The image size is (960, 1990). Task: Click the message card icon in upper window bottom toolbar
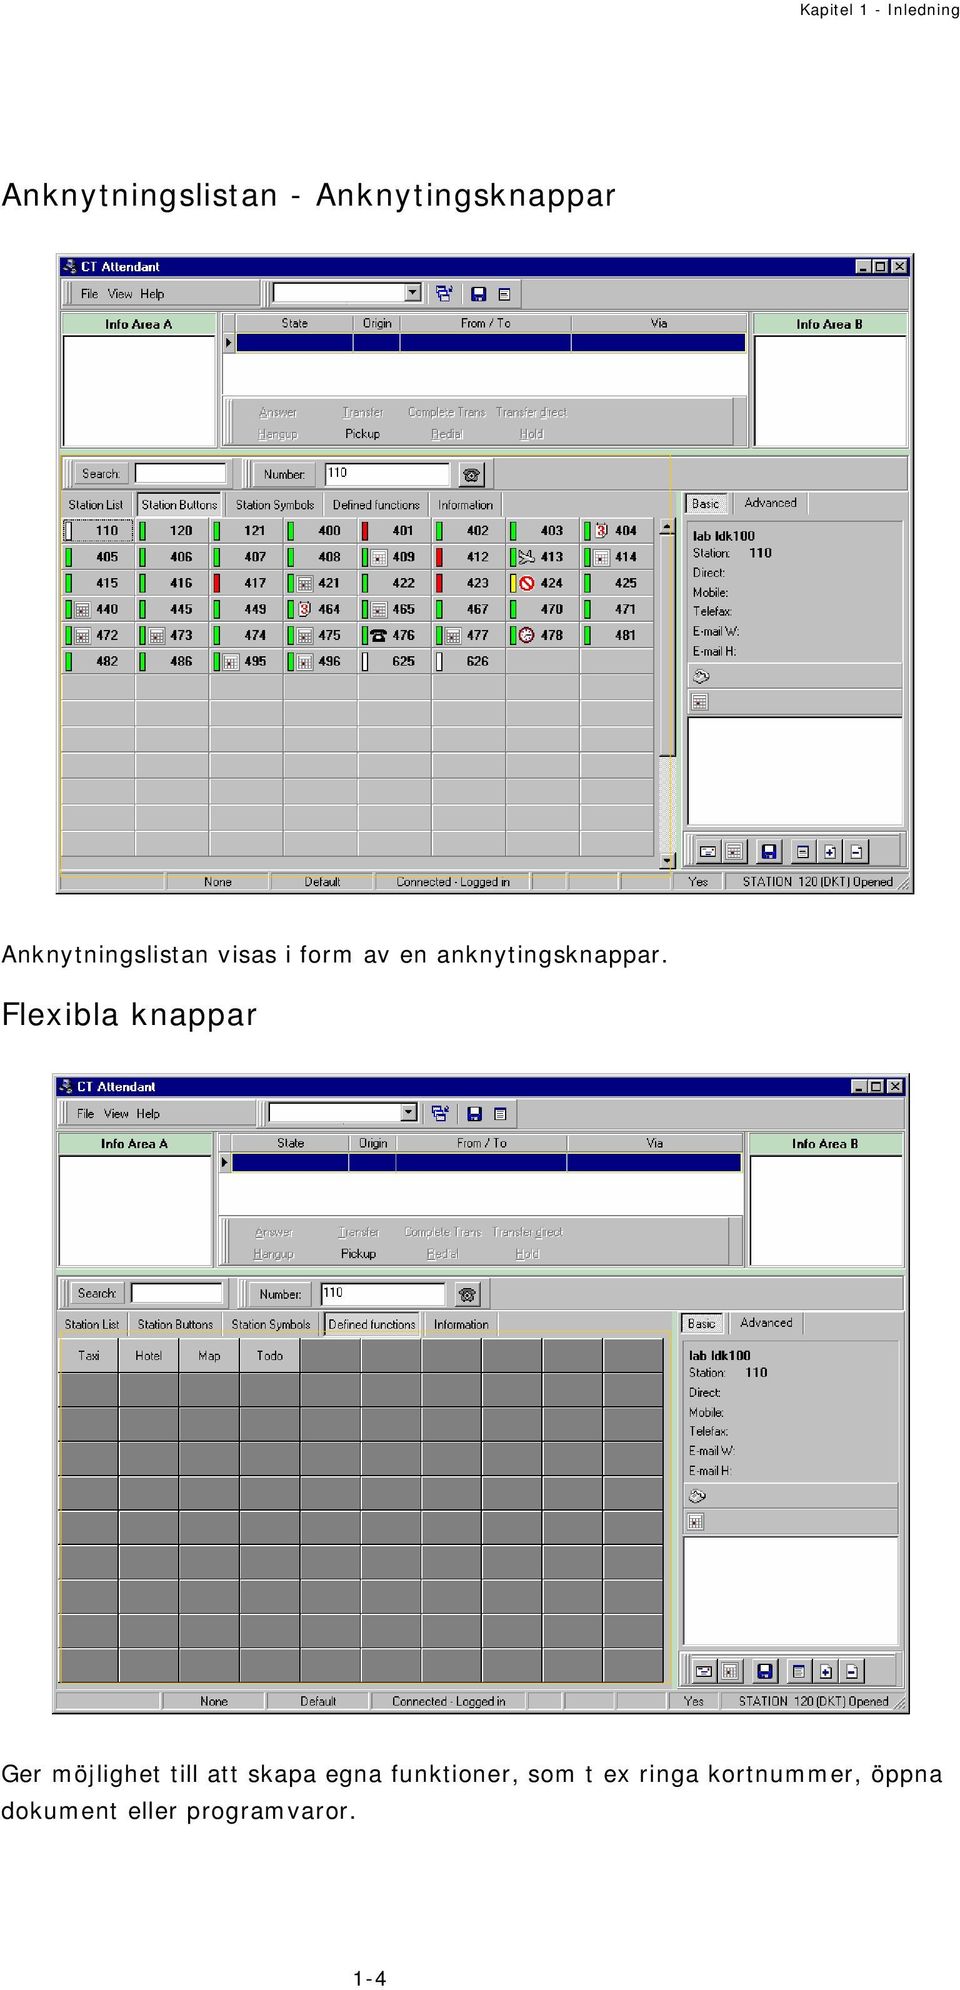point(707,851)
